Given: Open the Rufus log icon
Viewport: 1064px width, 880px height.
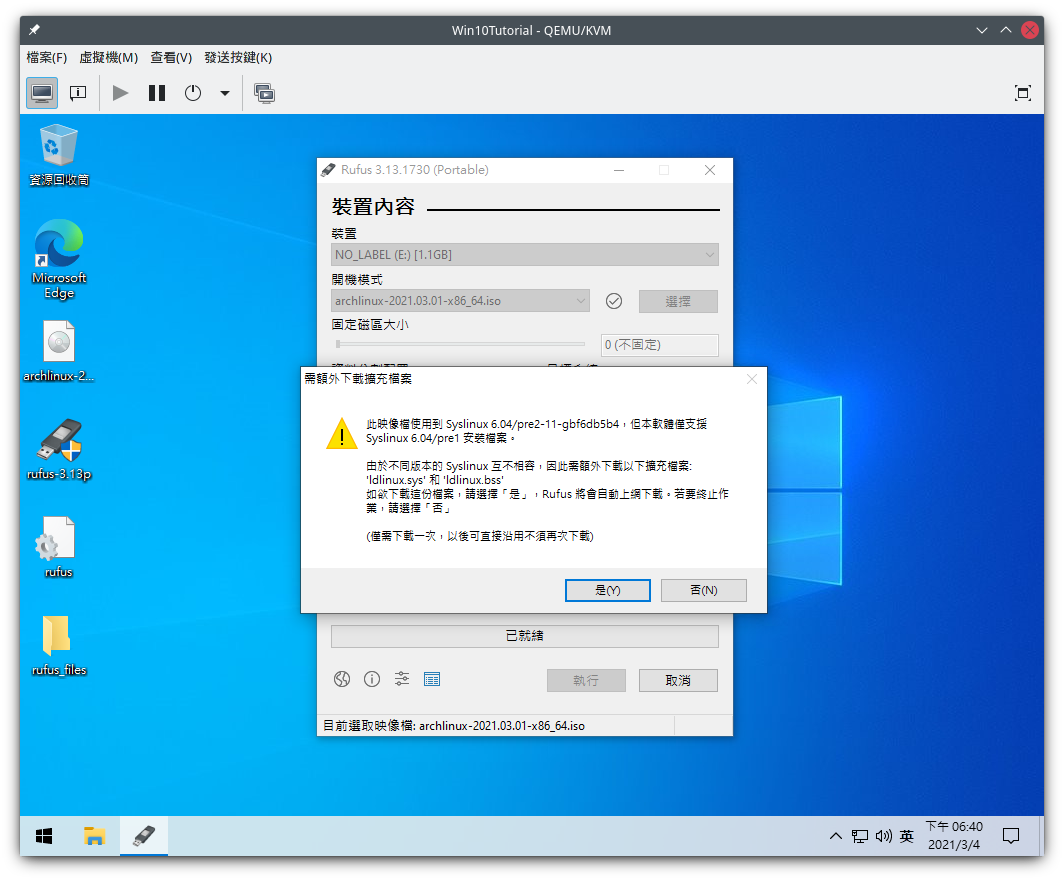Looking at the screenshot, I should pyautogui.click(x=432, y=679).
